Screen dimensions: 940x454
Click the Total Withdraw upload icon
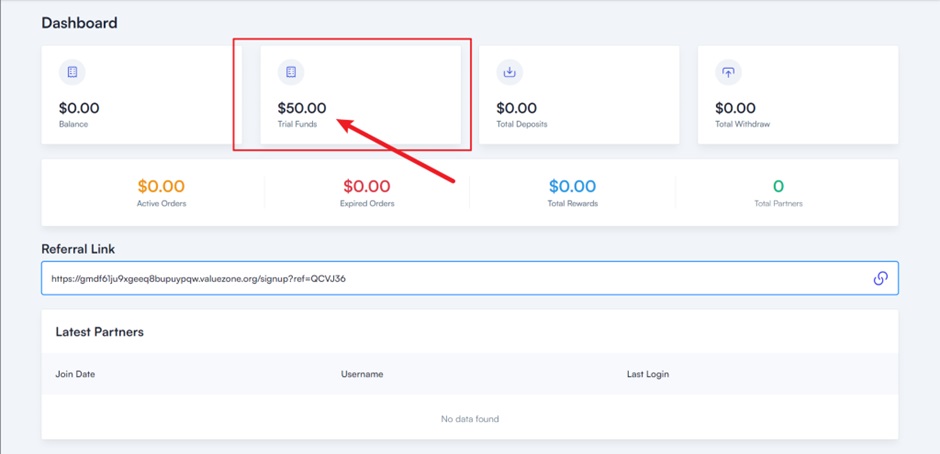pos(728,72)
